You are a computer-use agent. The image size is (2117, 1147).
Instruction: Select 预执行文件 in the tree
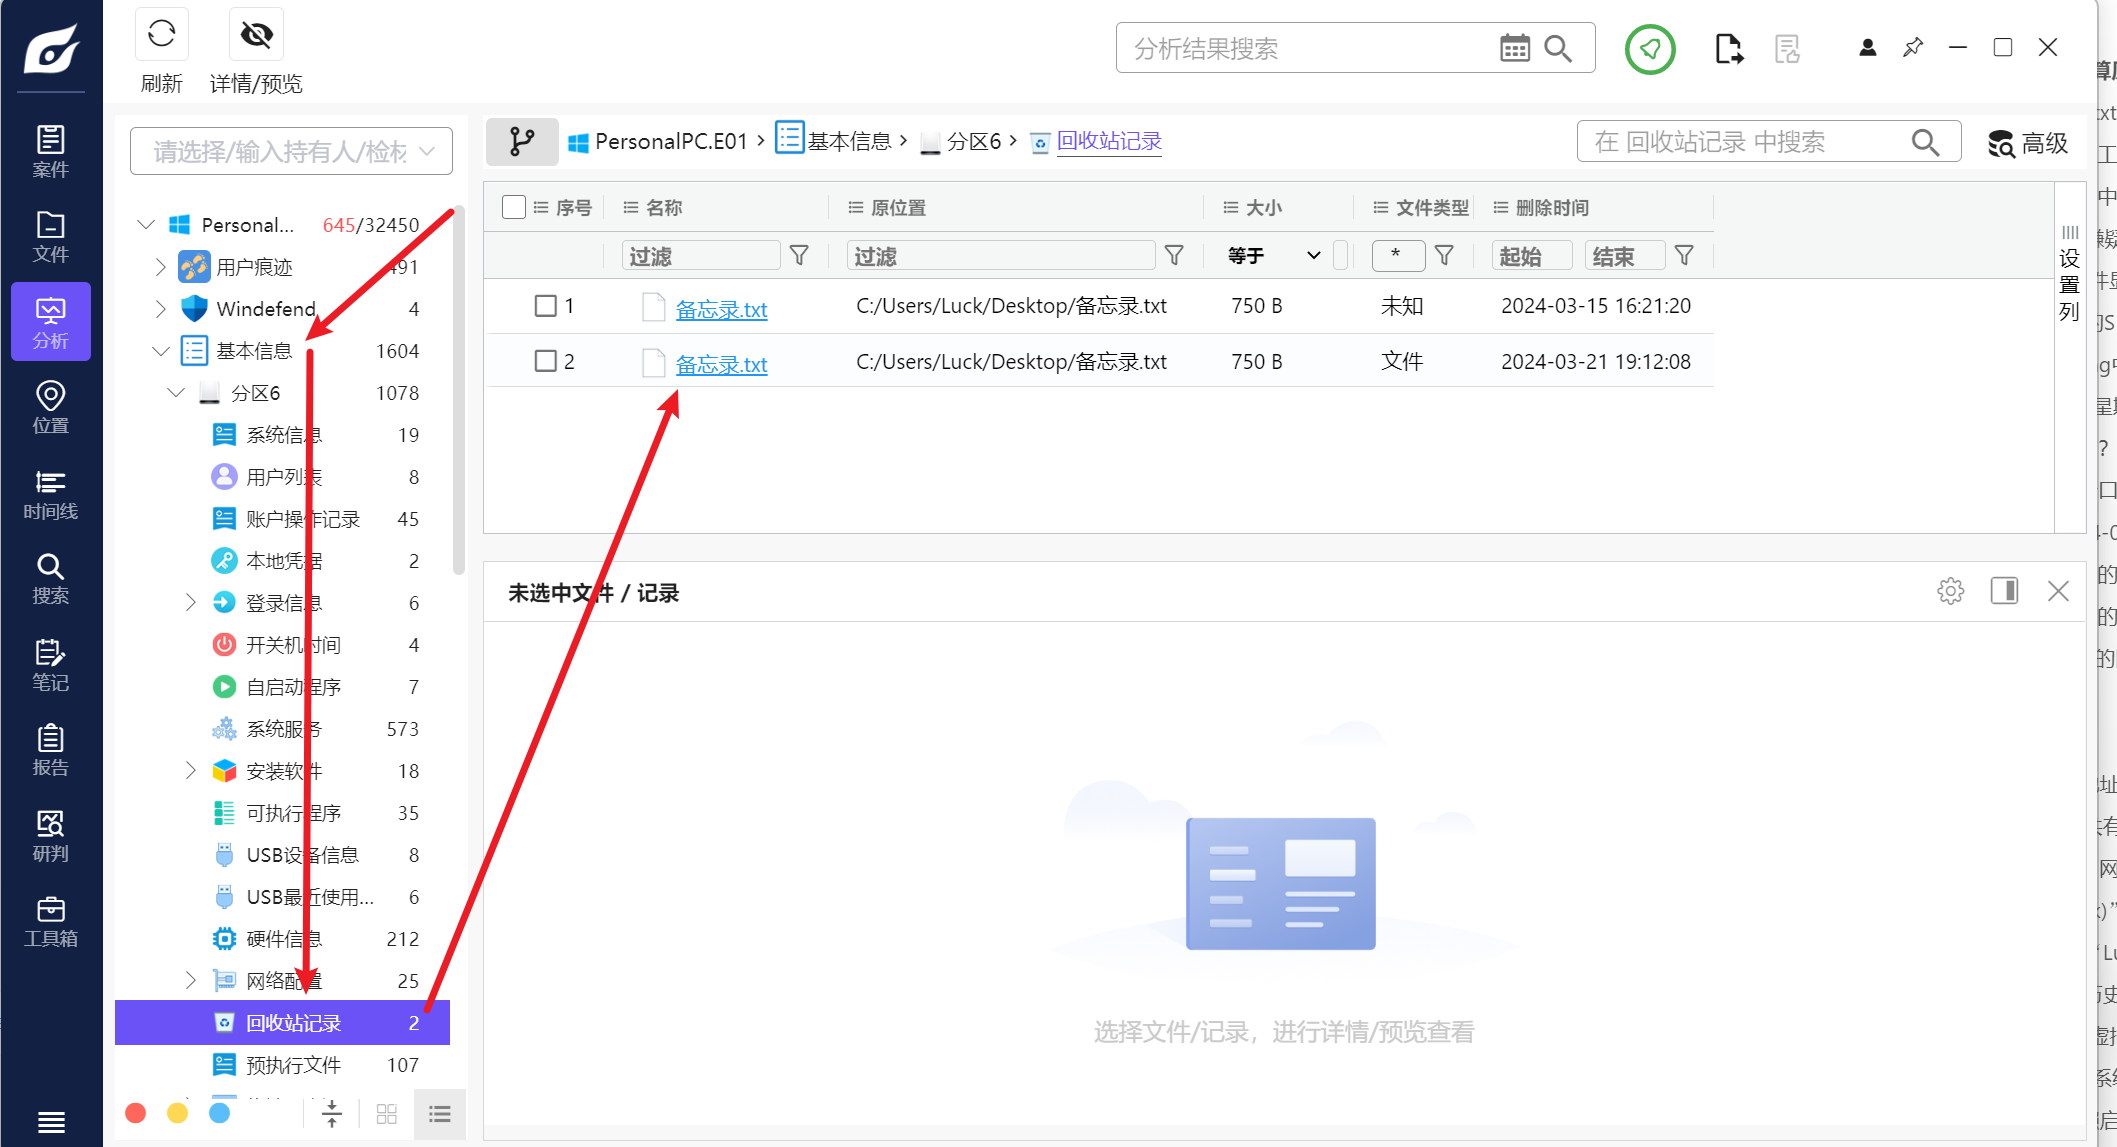293,1065
